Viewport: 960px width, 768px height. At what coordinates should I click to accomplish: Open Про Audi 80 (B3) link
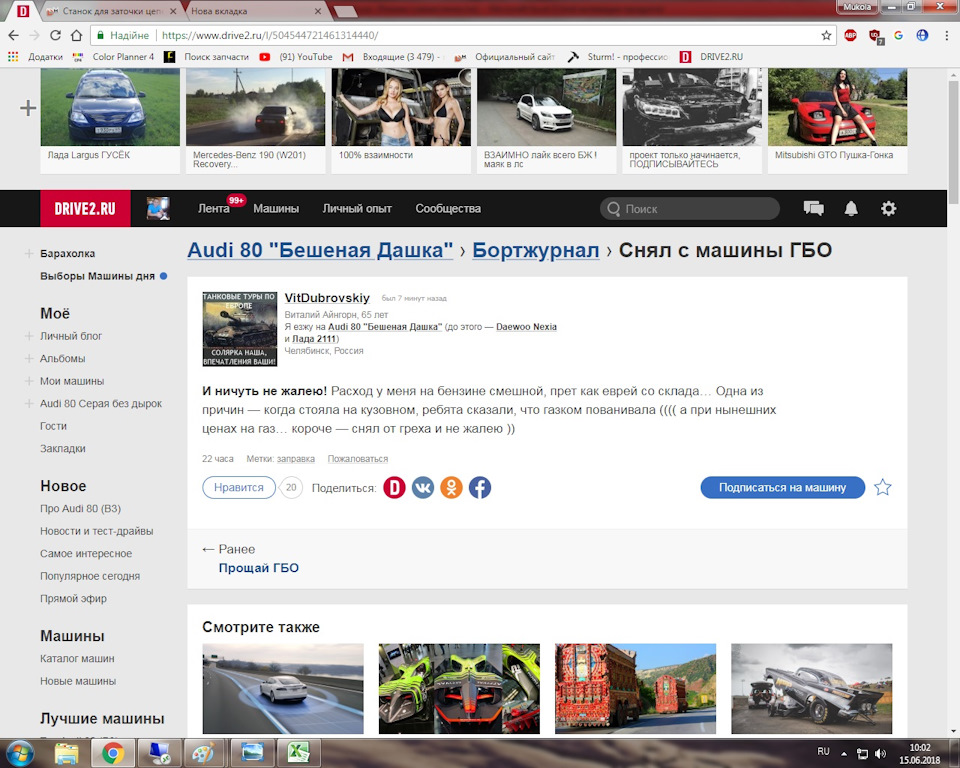(80, 509)
